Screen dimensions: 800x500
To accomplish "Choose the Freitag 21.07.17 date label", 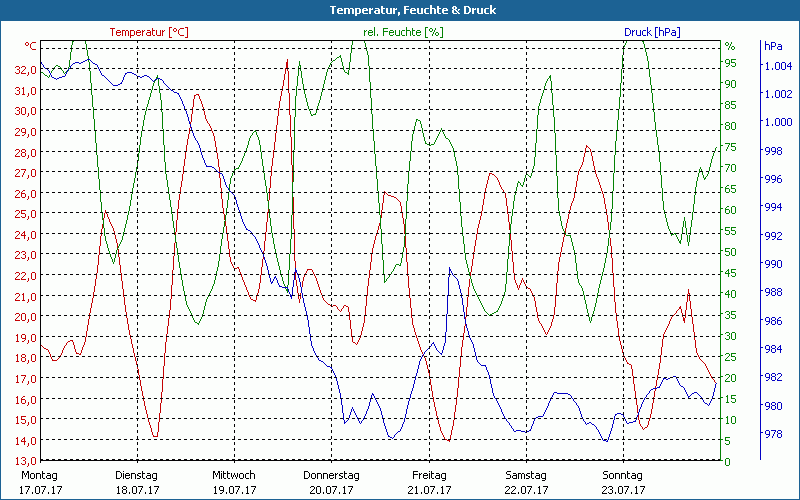I will click(x=428, y=483).
